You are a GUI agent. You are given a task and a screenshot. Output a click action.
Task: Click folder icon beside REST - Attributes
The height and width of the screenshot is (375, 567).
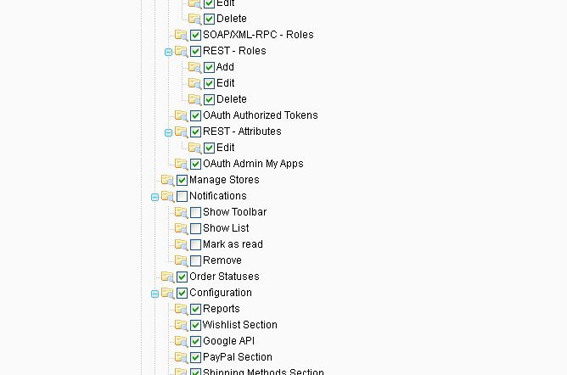181,132
